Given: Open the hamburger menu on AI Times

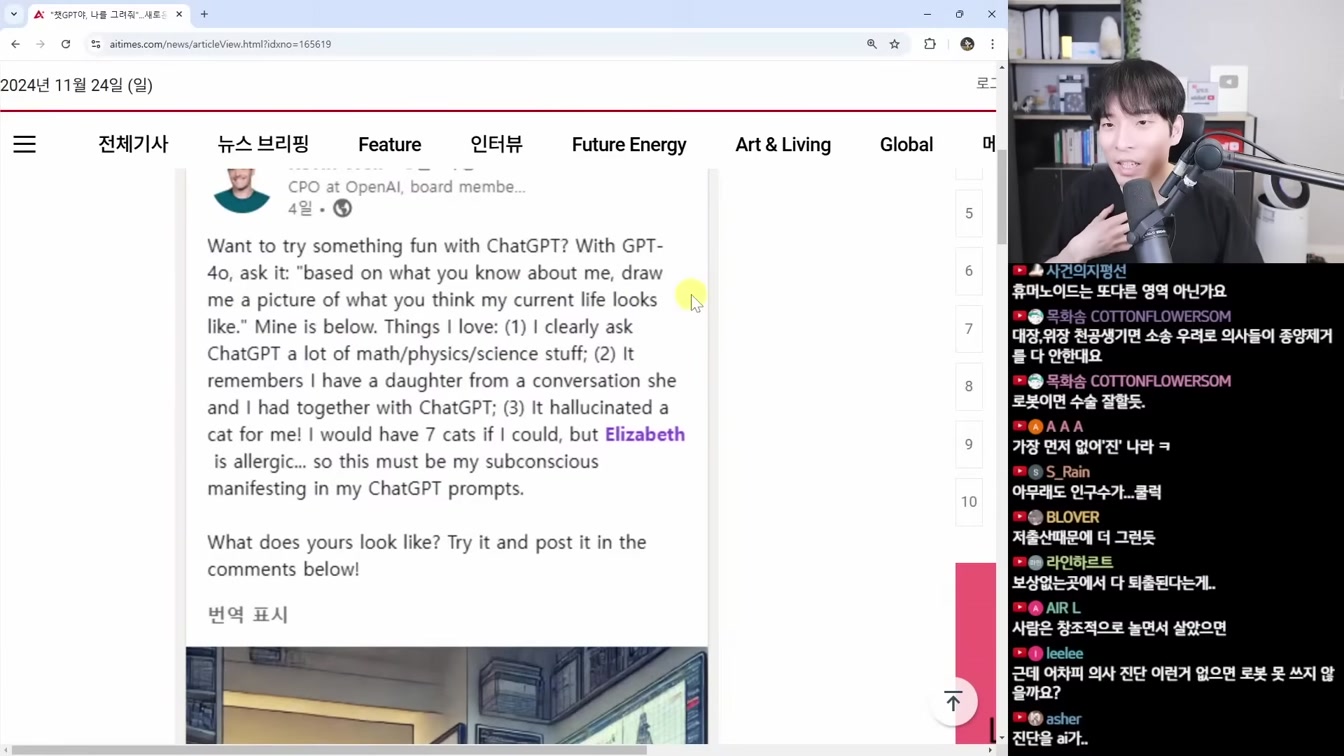Looking at the screenshot, I should [x=24, y=145].
